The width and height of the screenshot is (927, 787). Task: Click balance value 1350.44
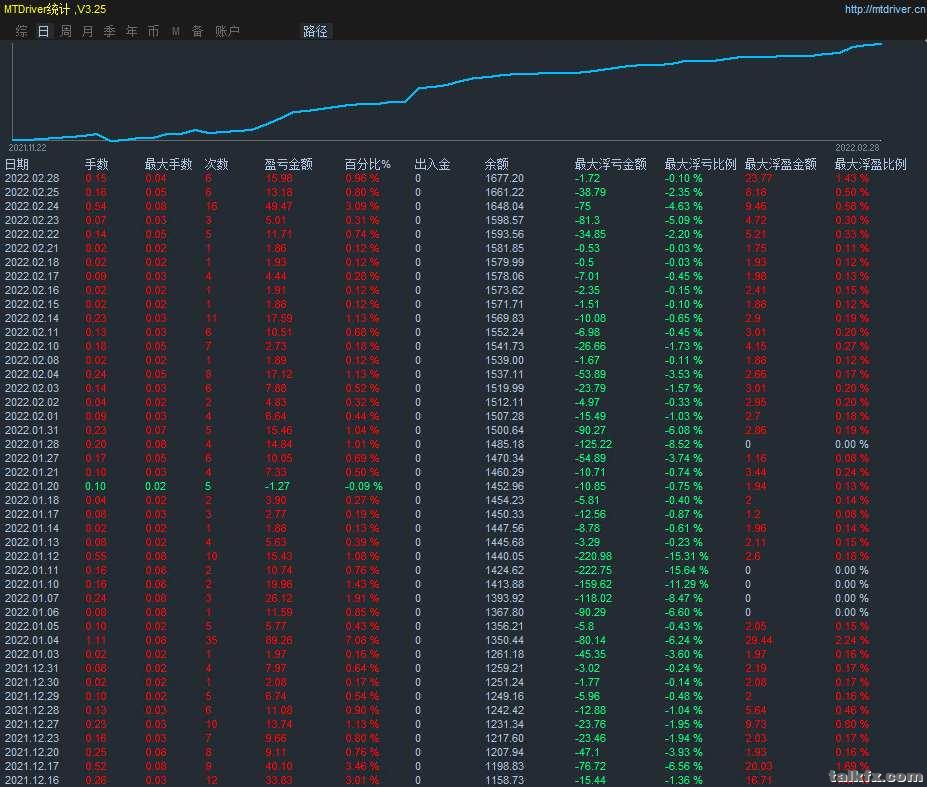pyautogui.click(x=504, y=640)
